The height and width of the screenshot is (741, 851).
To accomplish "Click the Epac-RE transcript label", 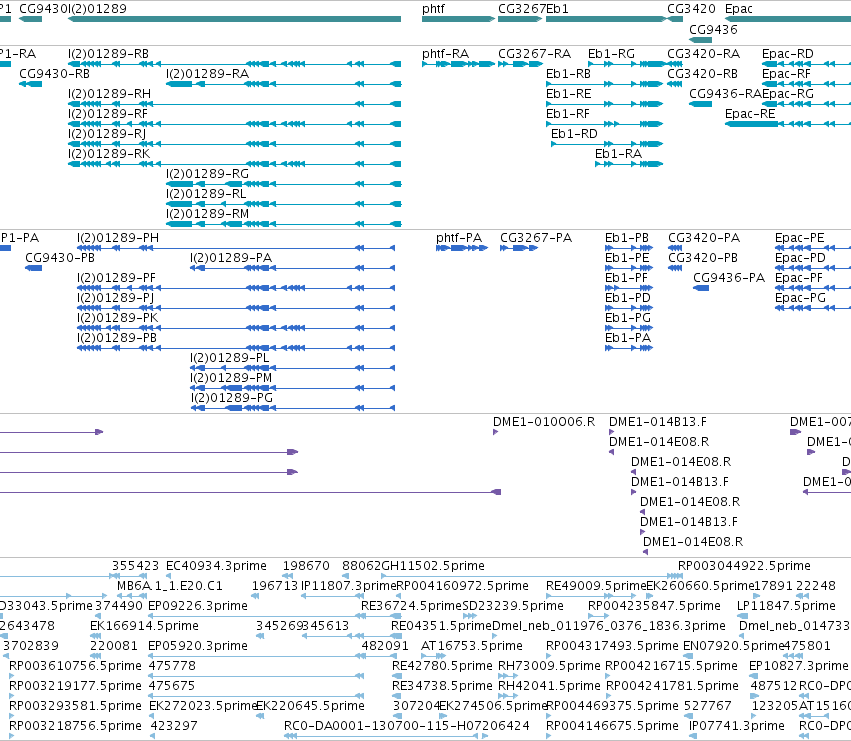I will (x=750, y=114).
